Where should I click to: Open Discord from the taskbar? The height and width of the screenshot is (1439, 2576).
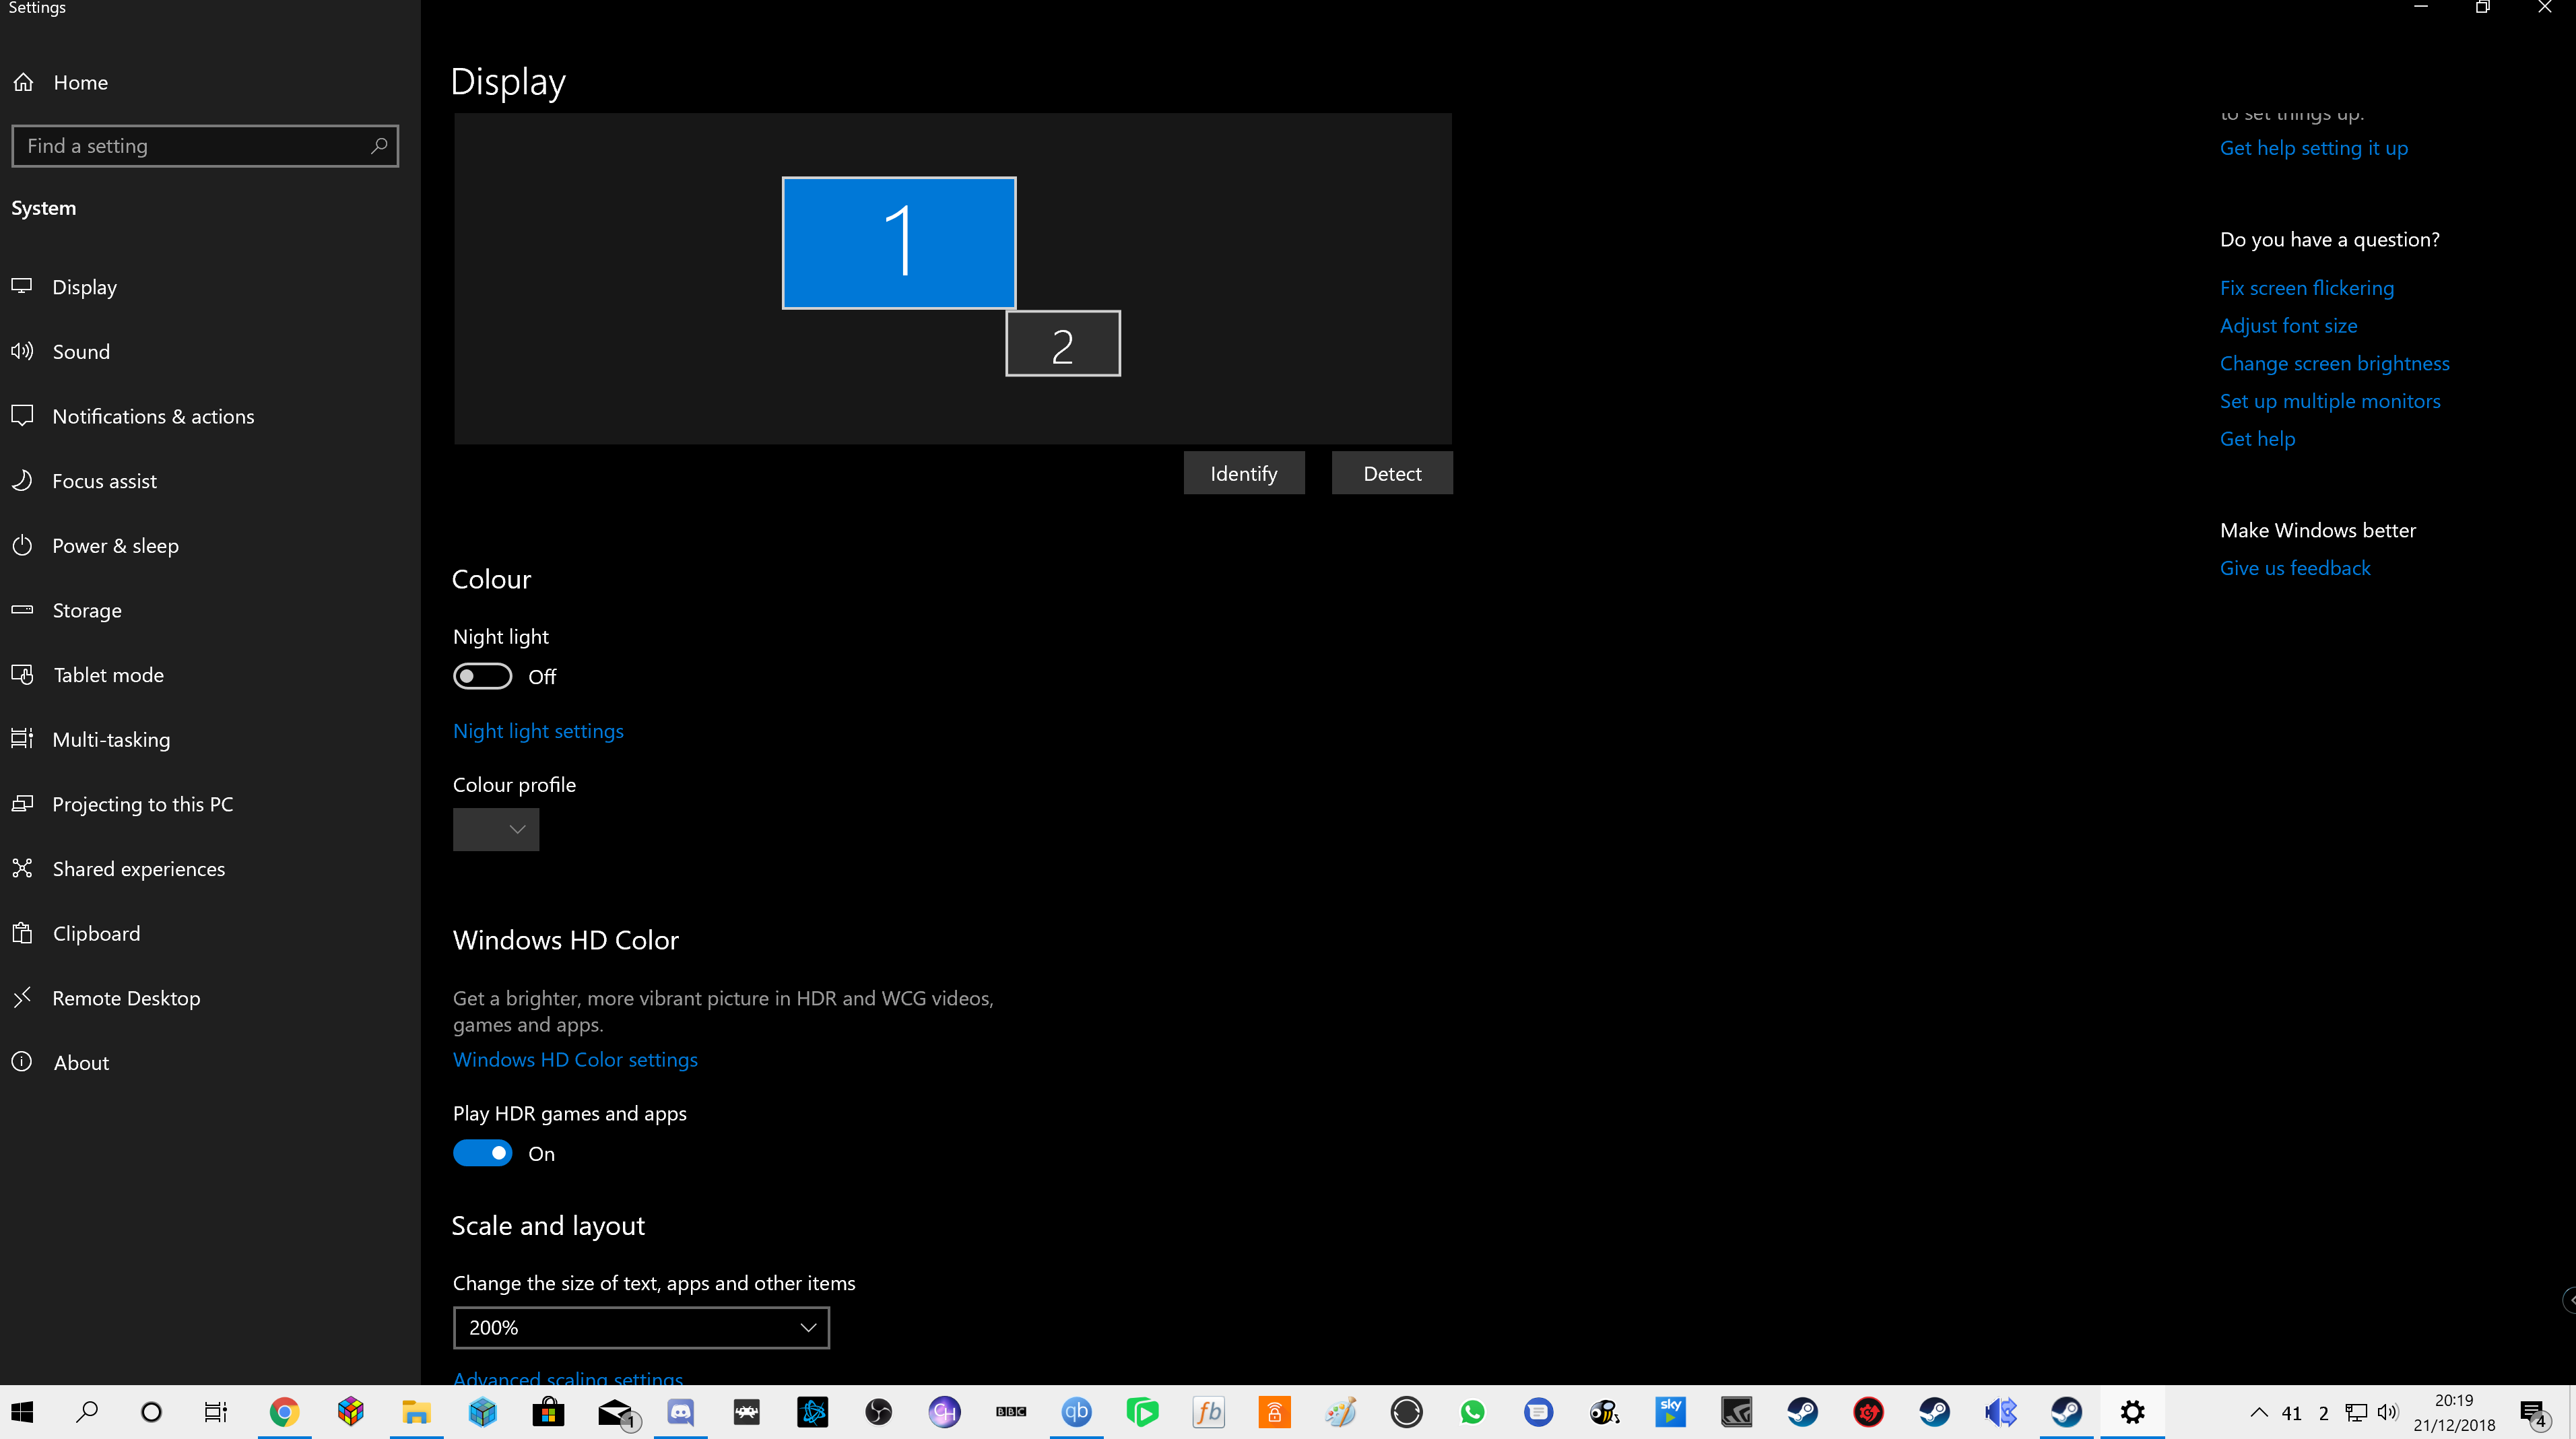(x=680, y=1412)
